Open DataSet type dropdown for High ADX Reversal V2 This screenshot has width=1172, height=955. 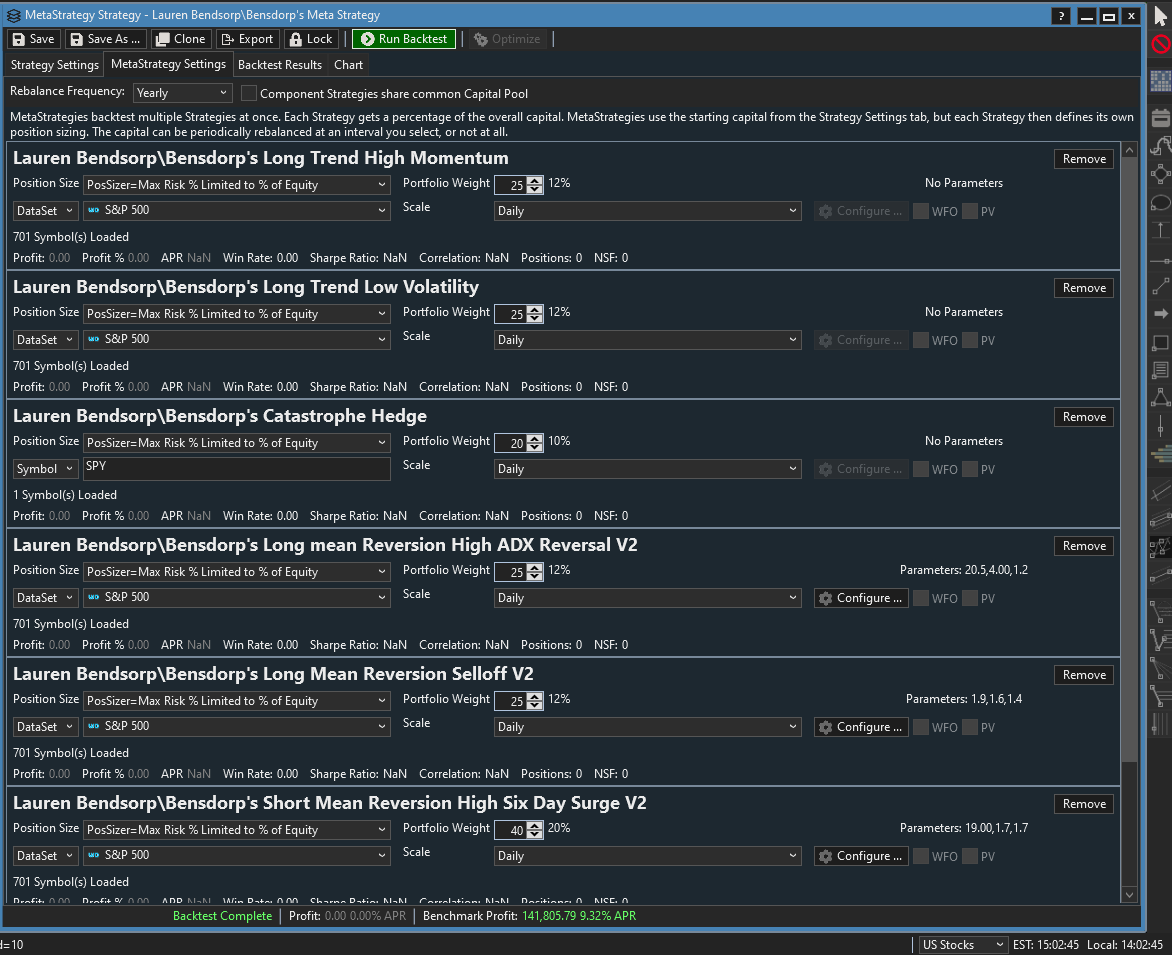(x=46, y=598)
